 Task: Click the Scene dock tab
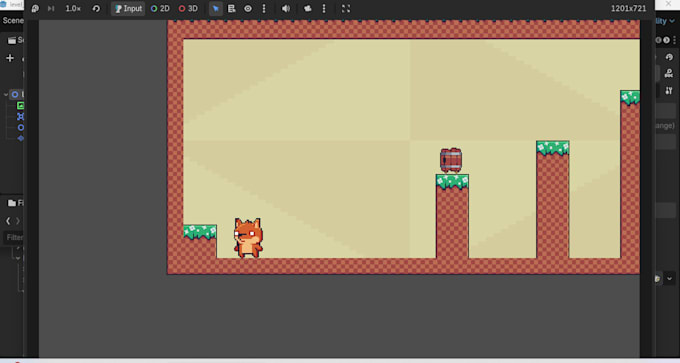13,20
